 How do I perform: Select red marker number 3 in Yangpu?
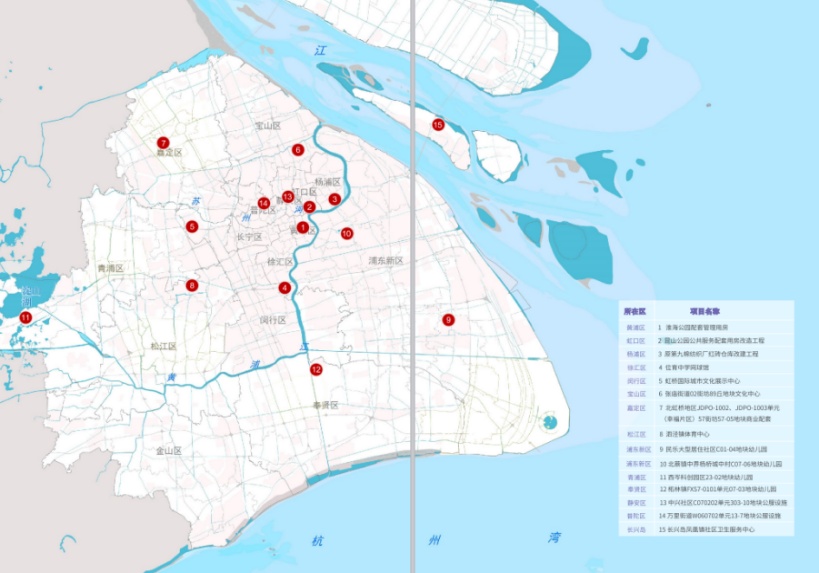tap(335, 199)
